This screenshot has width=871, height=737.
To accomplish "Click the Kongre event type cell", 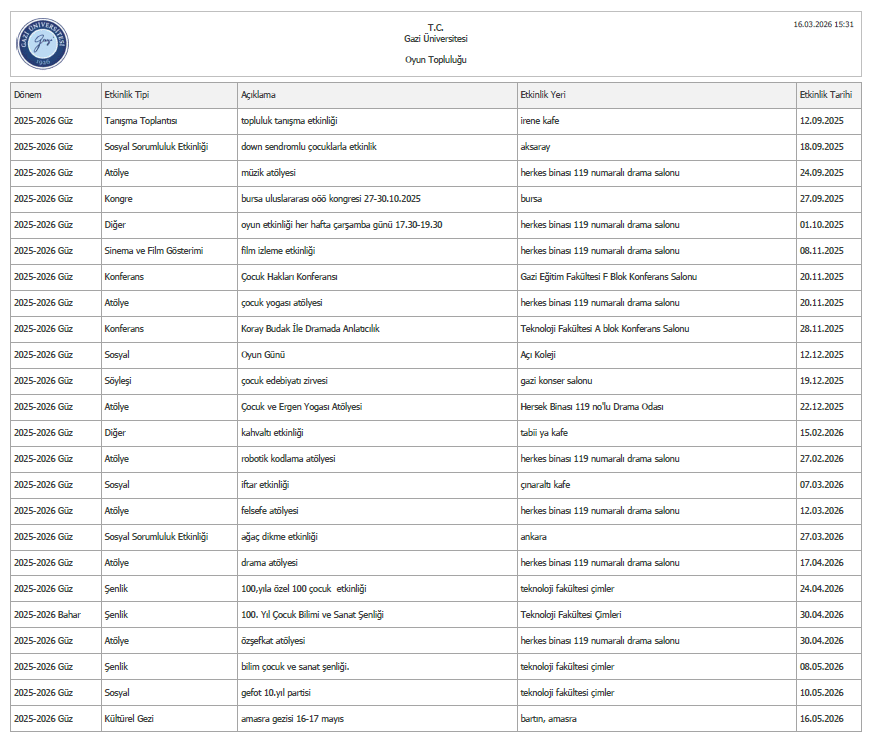I will tap(119, 199).
